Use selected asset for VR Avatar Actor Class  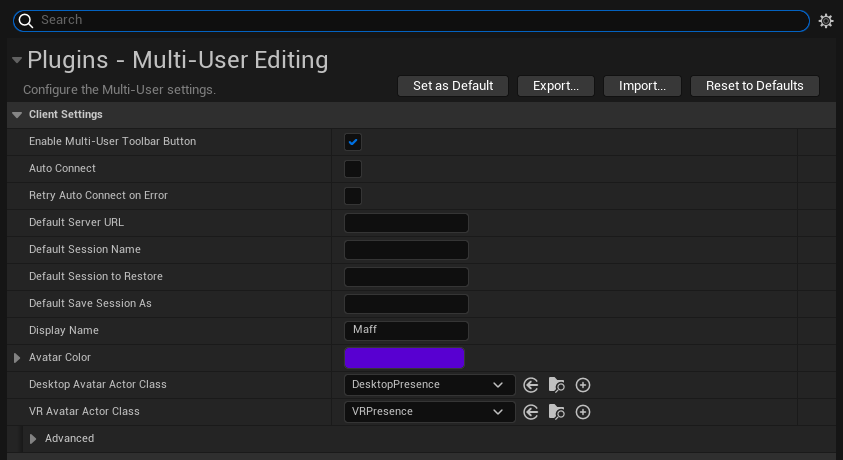pos(531,412)
